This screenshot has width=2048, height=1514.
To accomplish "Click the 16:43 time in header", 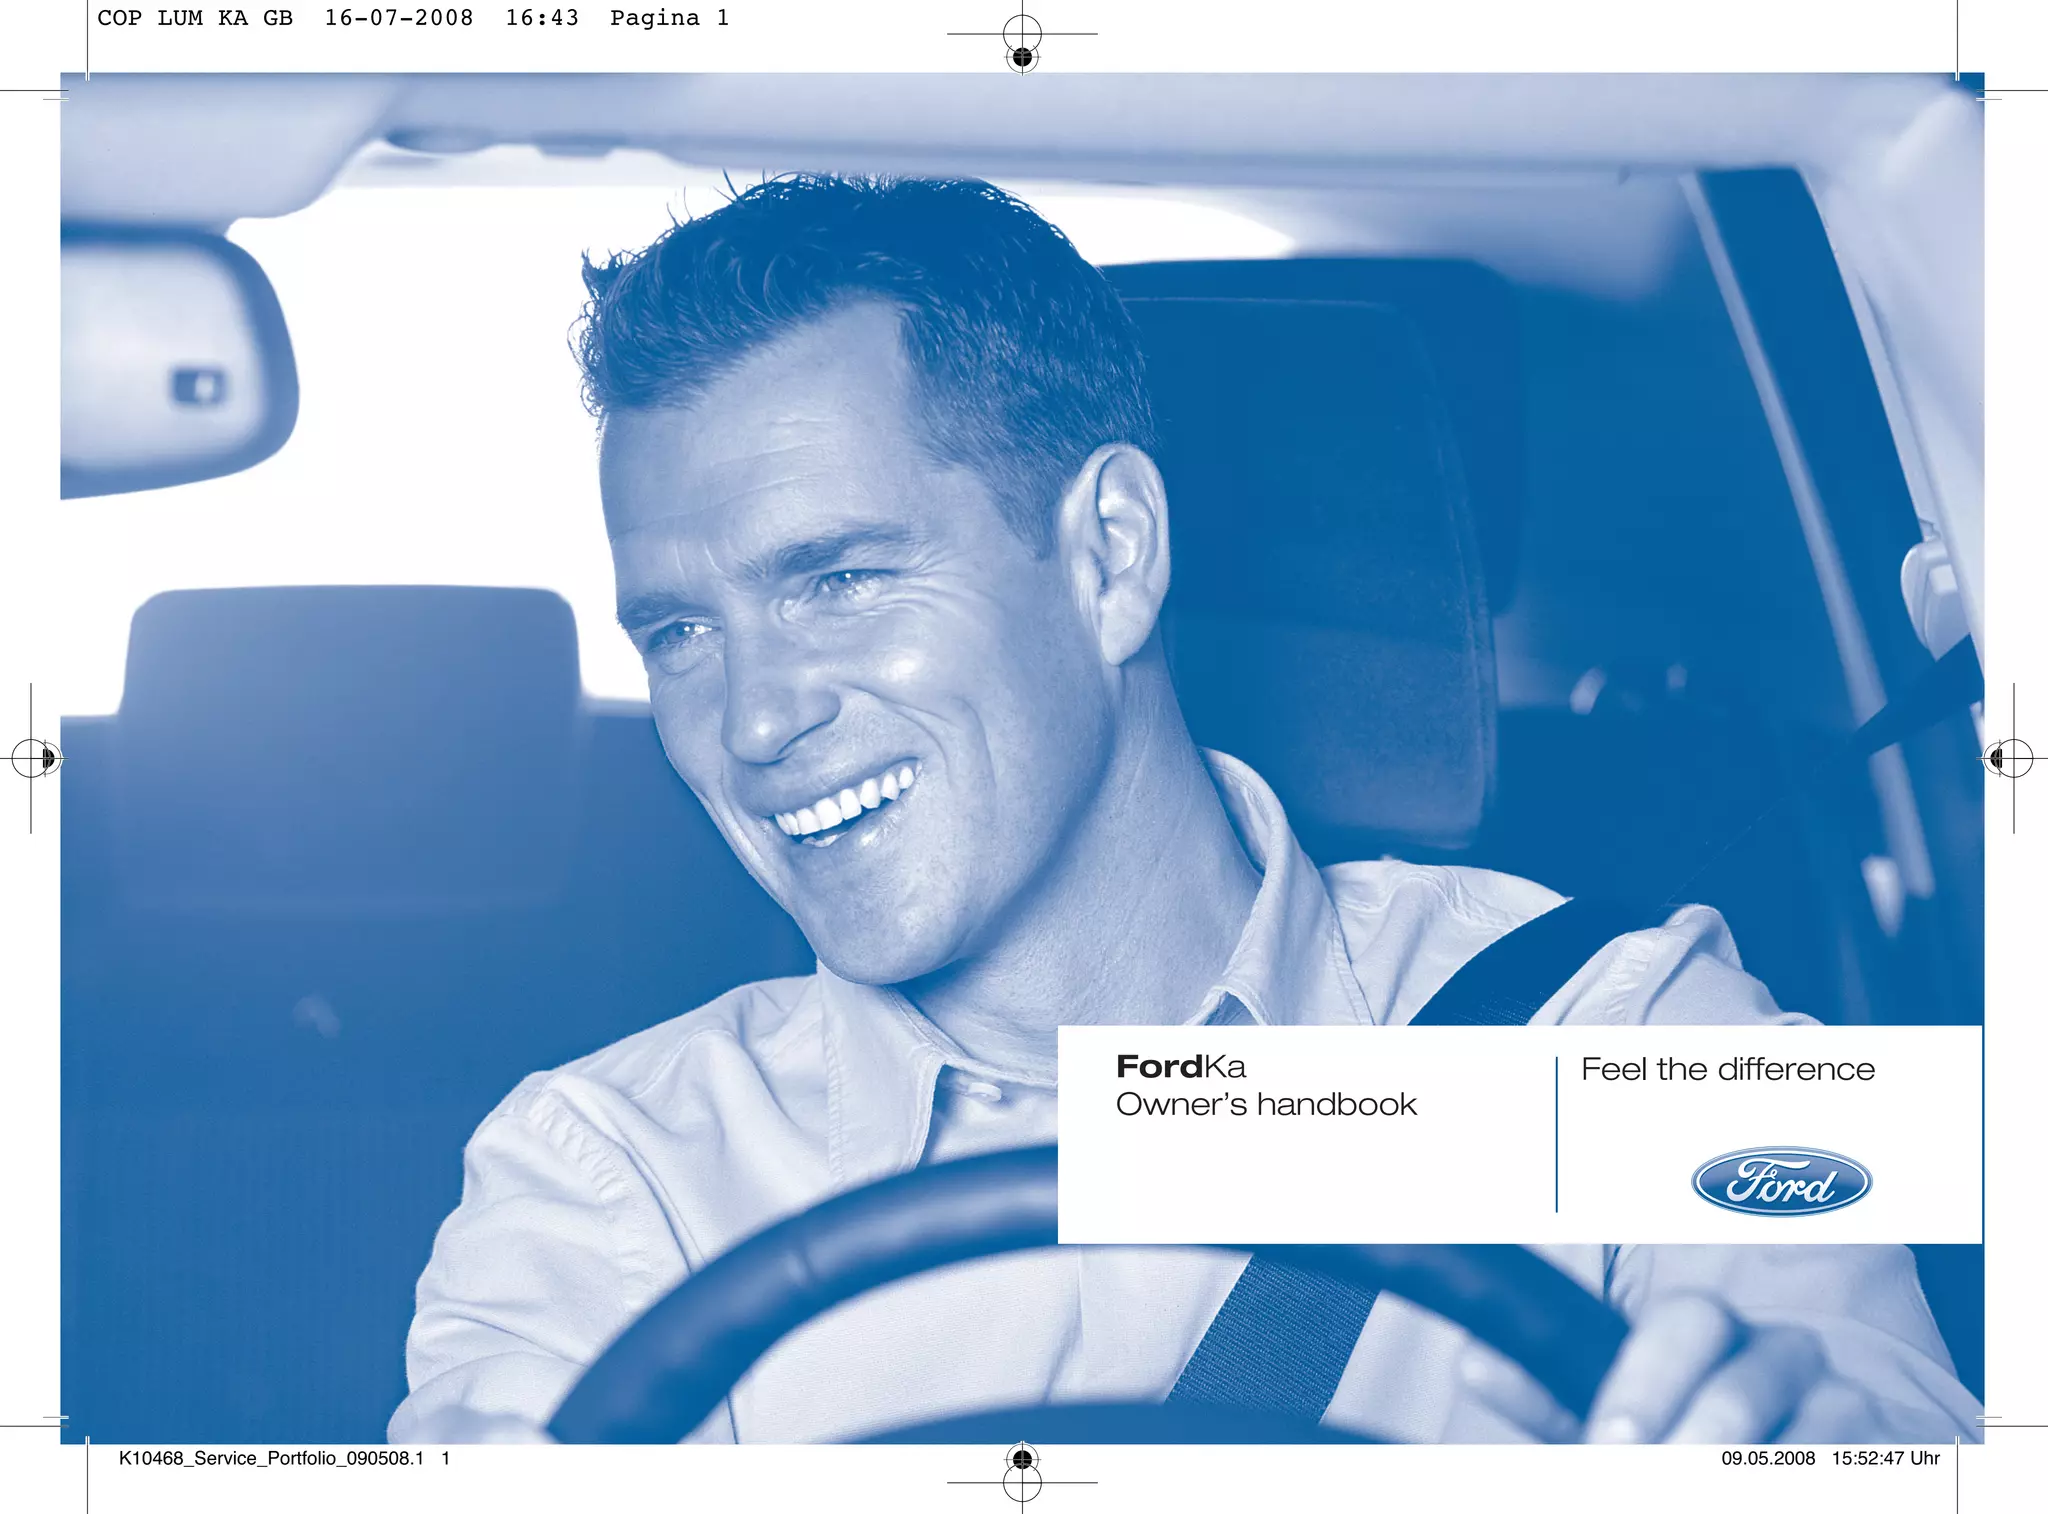I will pyautogui.click(x=541, y=18).
